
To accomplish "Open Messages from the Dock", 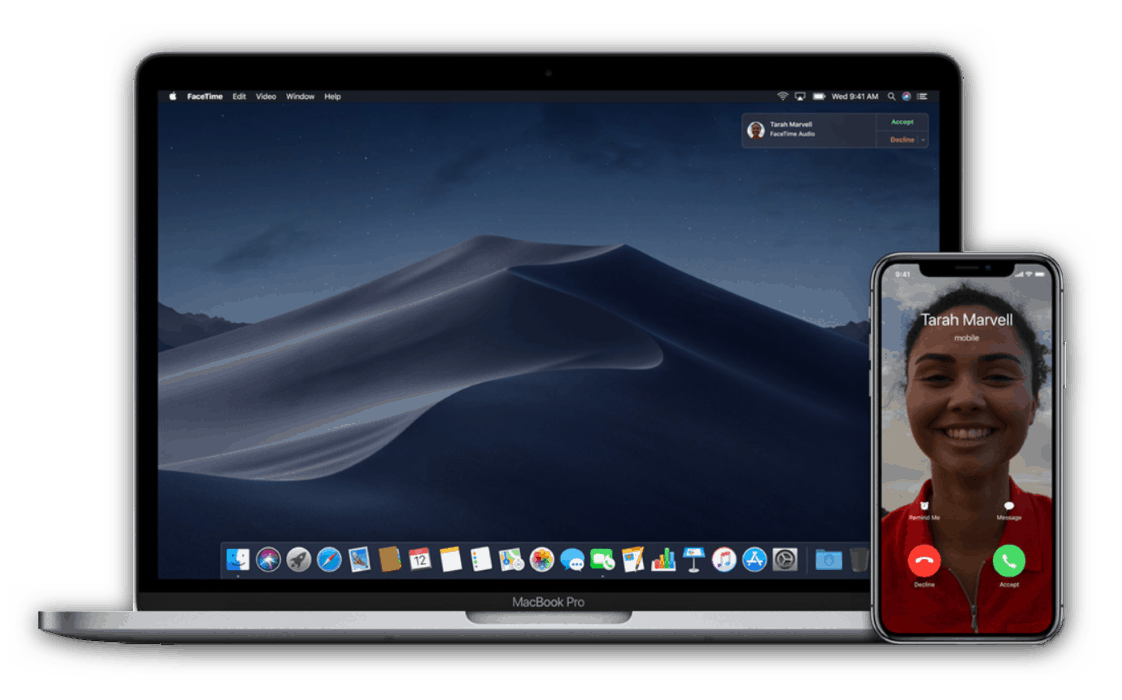I will tap(573, 560).
